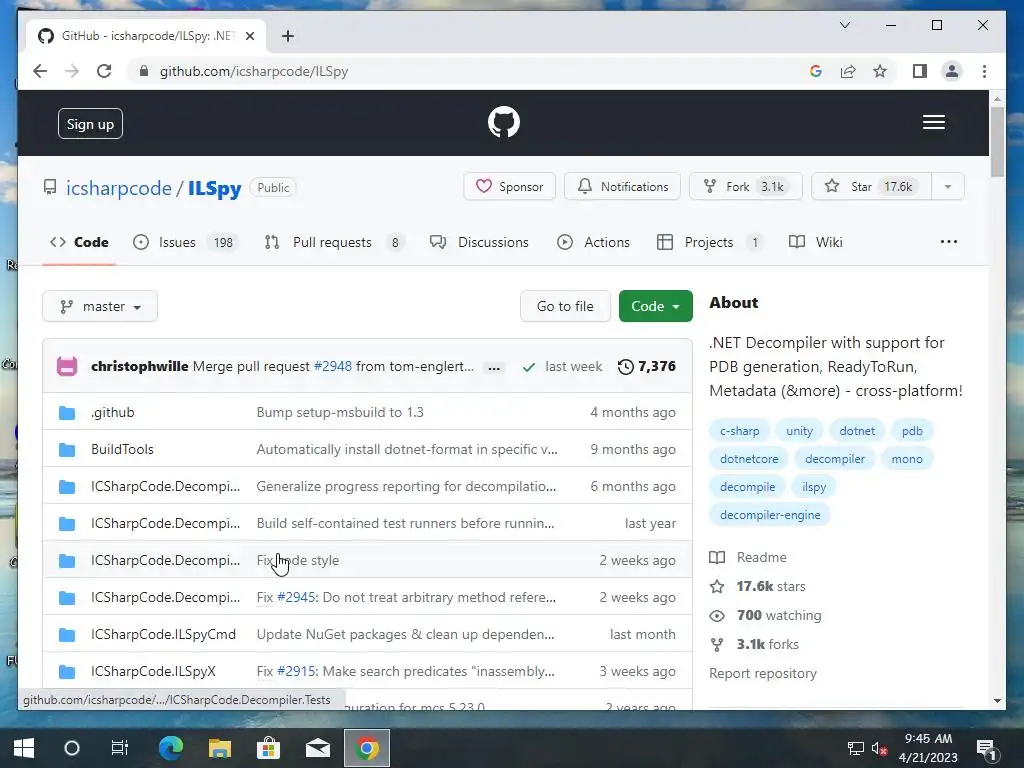Image resolution: width=1024 pixels, height=768 pixels.
Task: Open Mail app from taskbar
Action: coord(318,748)
